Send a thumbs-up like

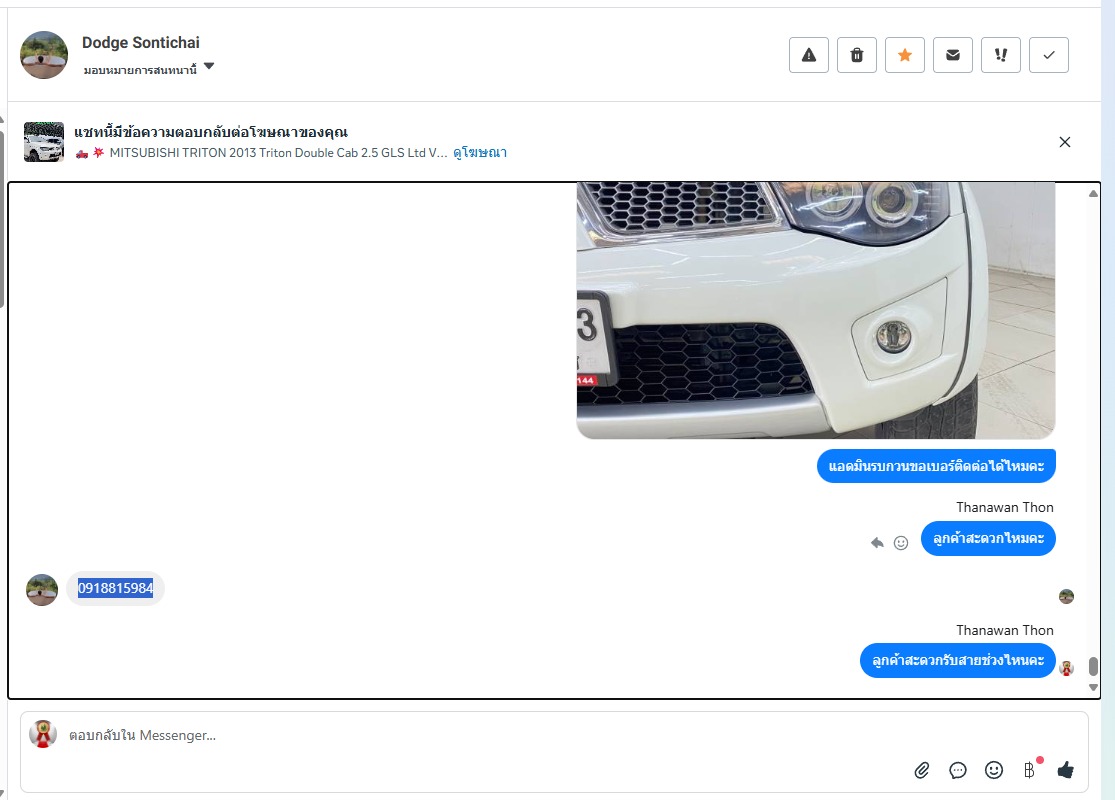coord(1065,769)
